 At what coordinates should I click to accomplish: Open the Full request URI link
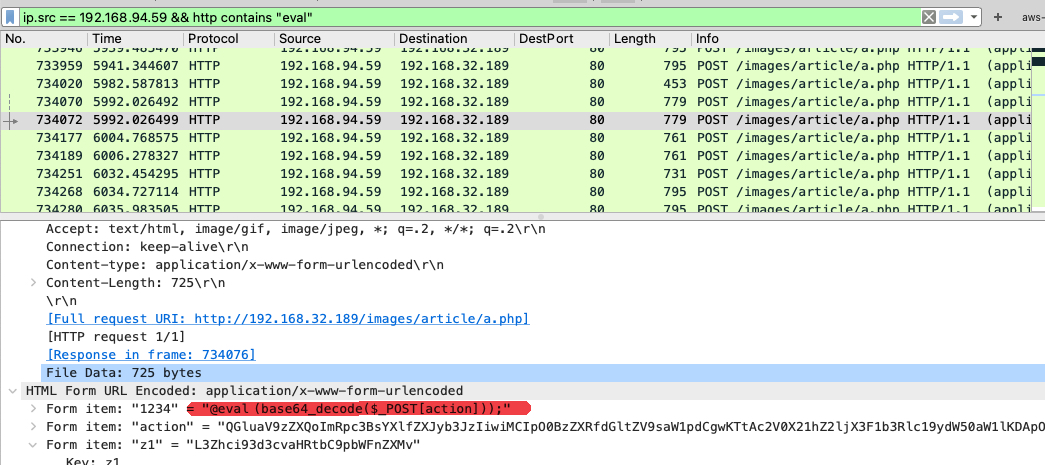(x=288, y=319)
